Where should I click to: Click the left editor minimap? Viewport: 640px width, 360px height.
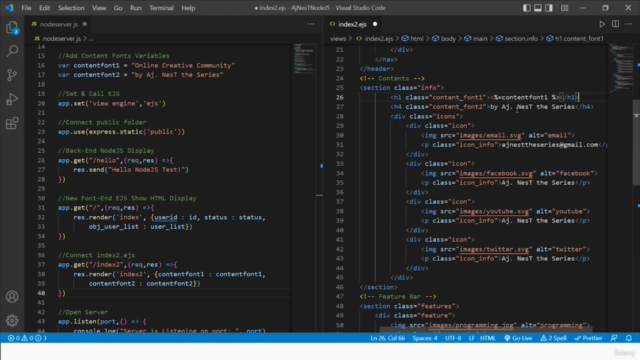coord(304,59)
